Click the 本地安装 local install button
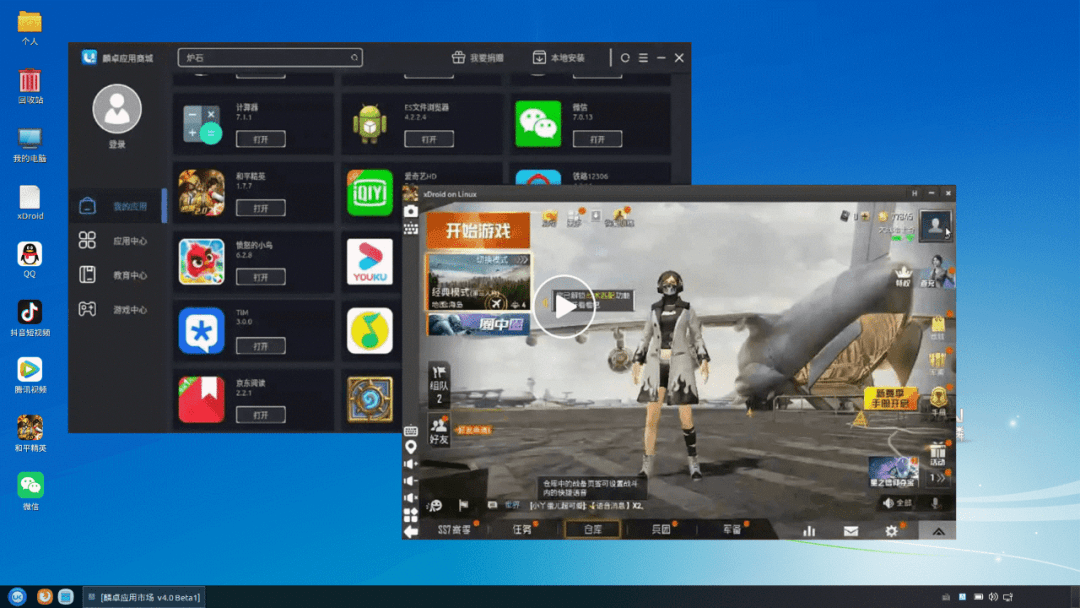This screenshot has height=608, width=1080. coord(559,58)
